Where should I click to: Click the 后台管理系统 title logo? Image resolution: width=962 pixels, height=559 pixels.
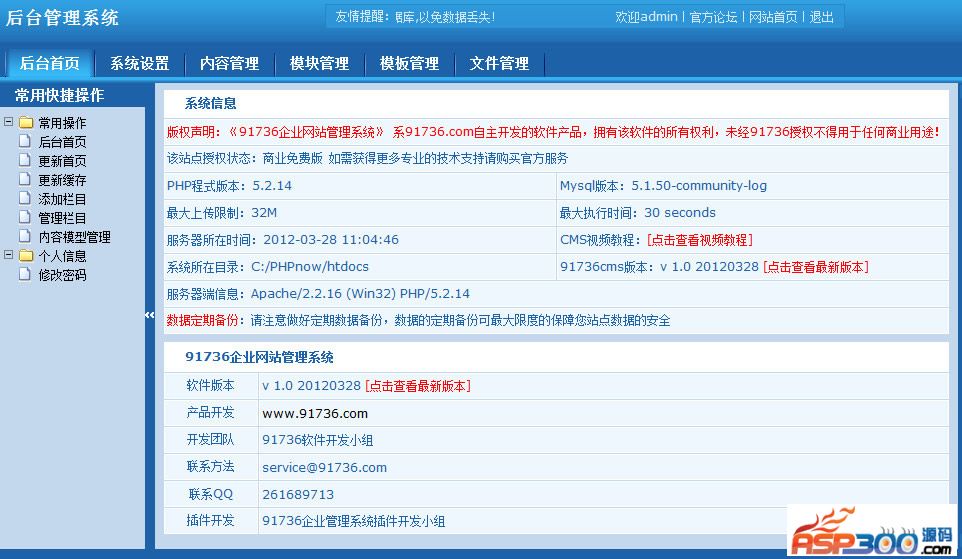click(x=62, y=17)
